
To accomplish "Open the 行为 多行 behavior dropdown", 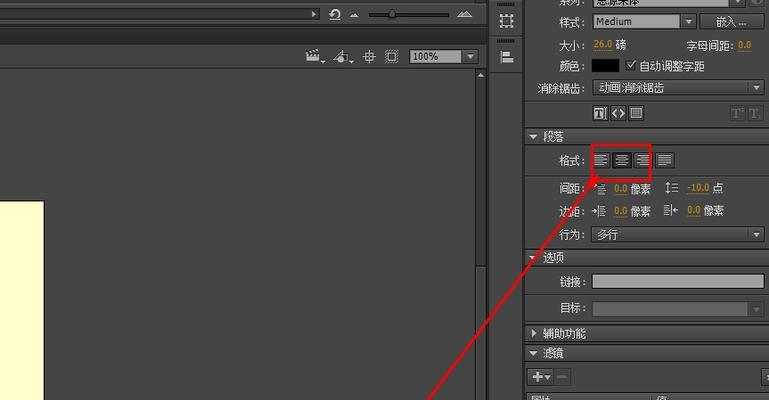I will 678,234.
